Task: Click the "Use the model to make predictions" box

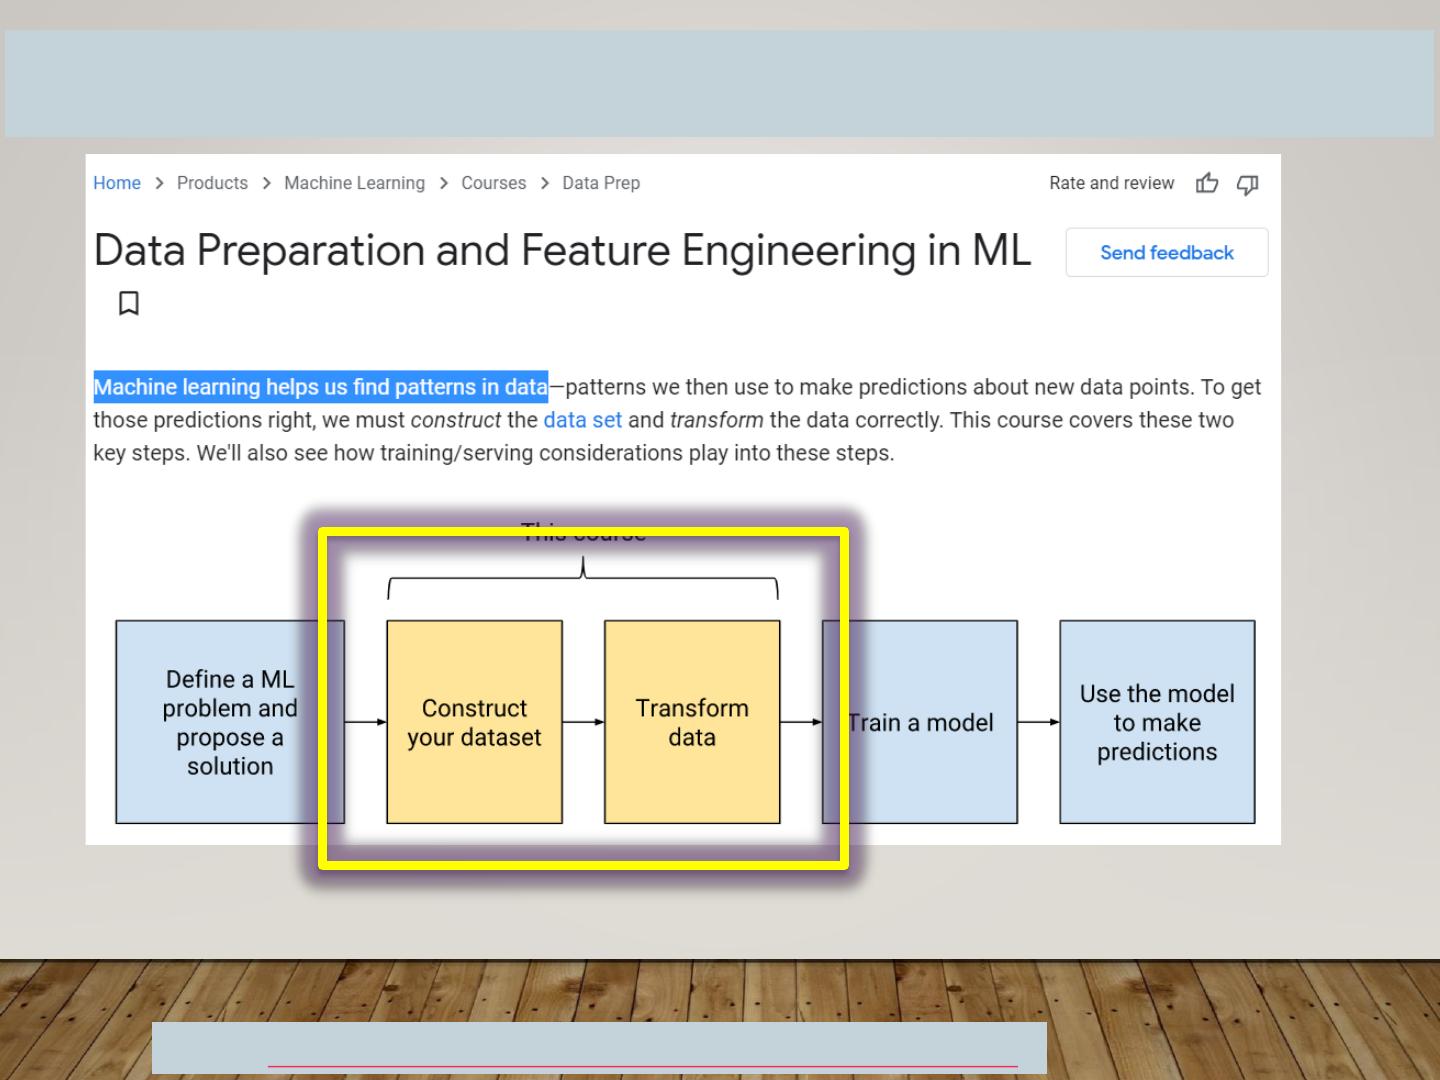Action: tap(1157, 722)
